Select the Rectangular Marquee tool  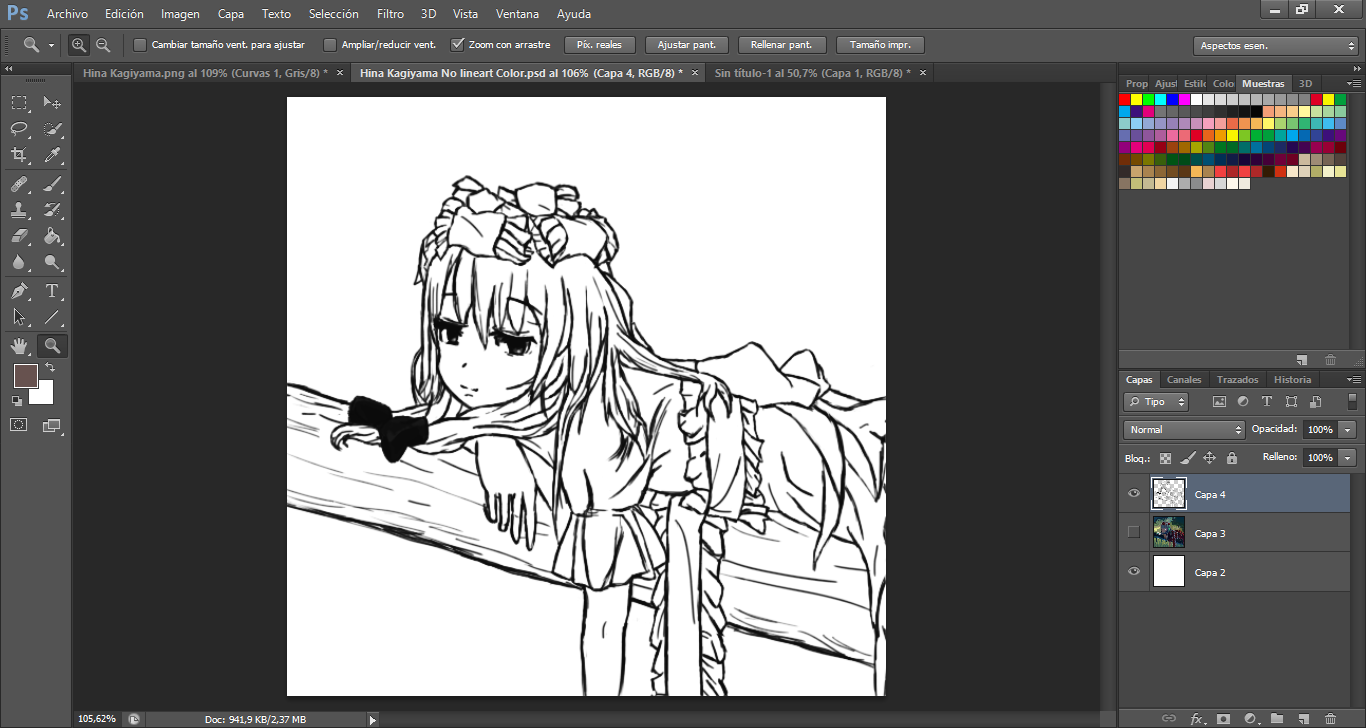coord(19,103)
